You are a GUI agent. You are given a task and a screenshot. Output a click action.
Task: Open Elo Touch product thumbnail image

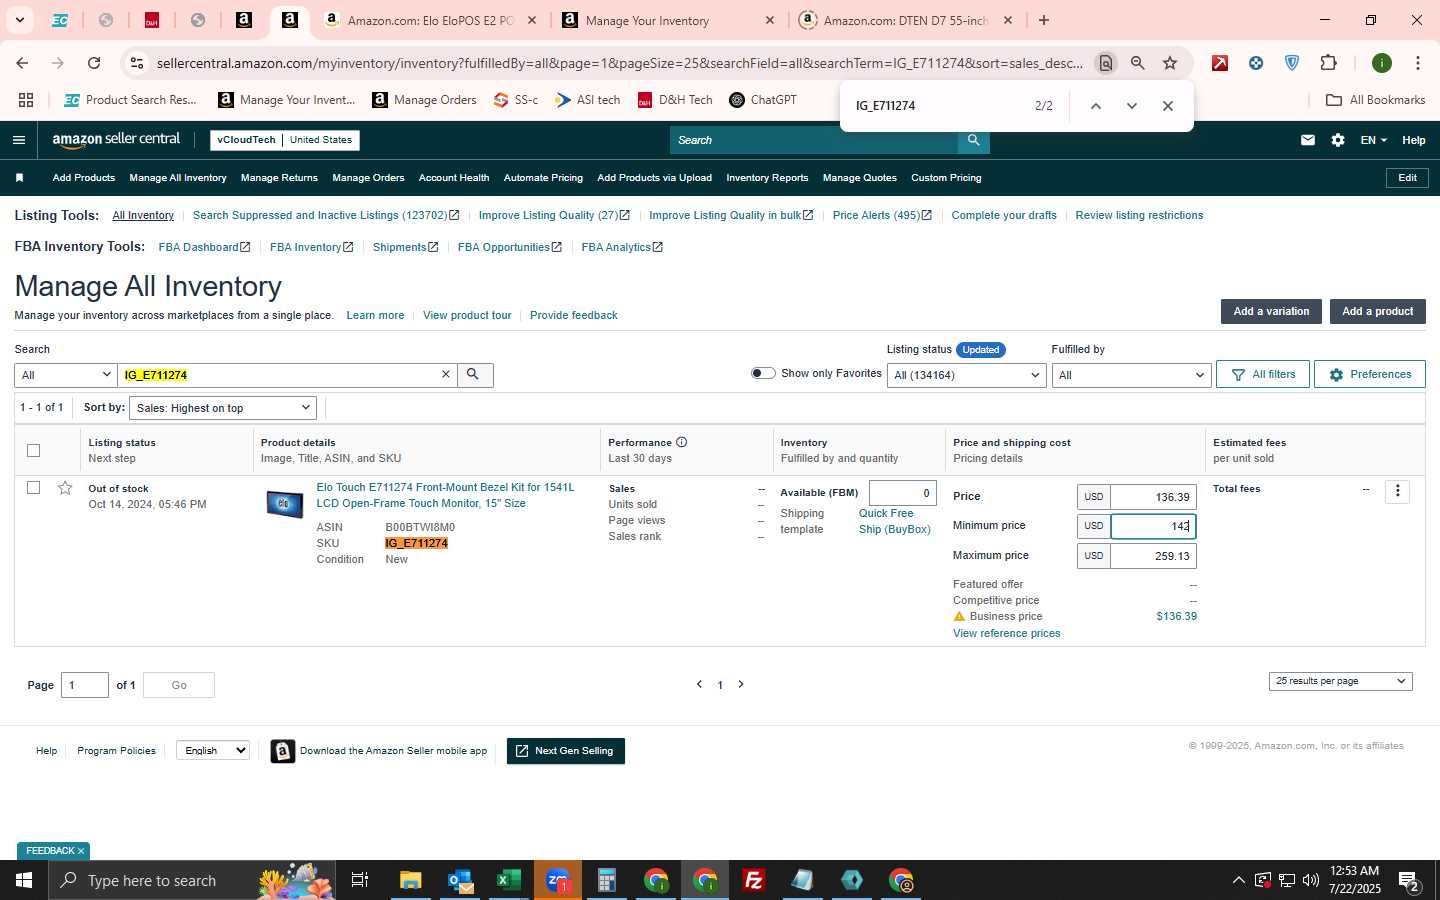point(284,503)
